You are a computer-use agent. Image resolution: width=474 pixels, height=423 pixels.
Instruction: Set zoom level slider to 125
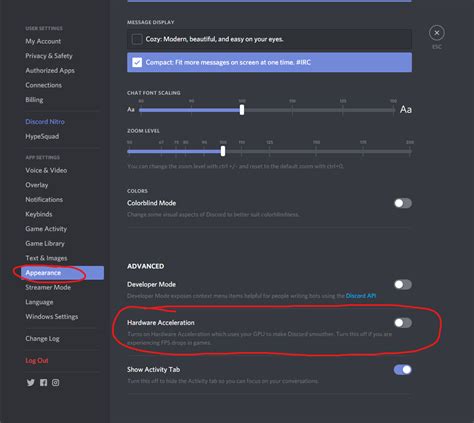pos(269,151)
